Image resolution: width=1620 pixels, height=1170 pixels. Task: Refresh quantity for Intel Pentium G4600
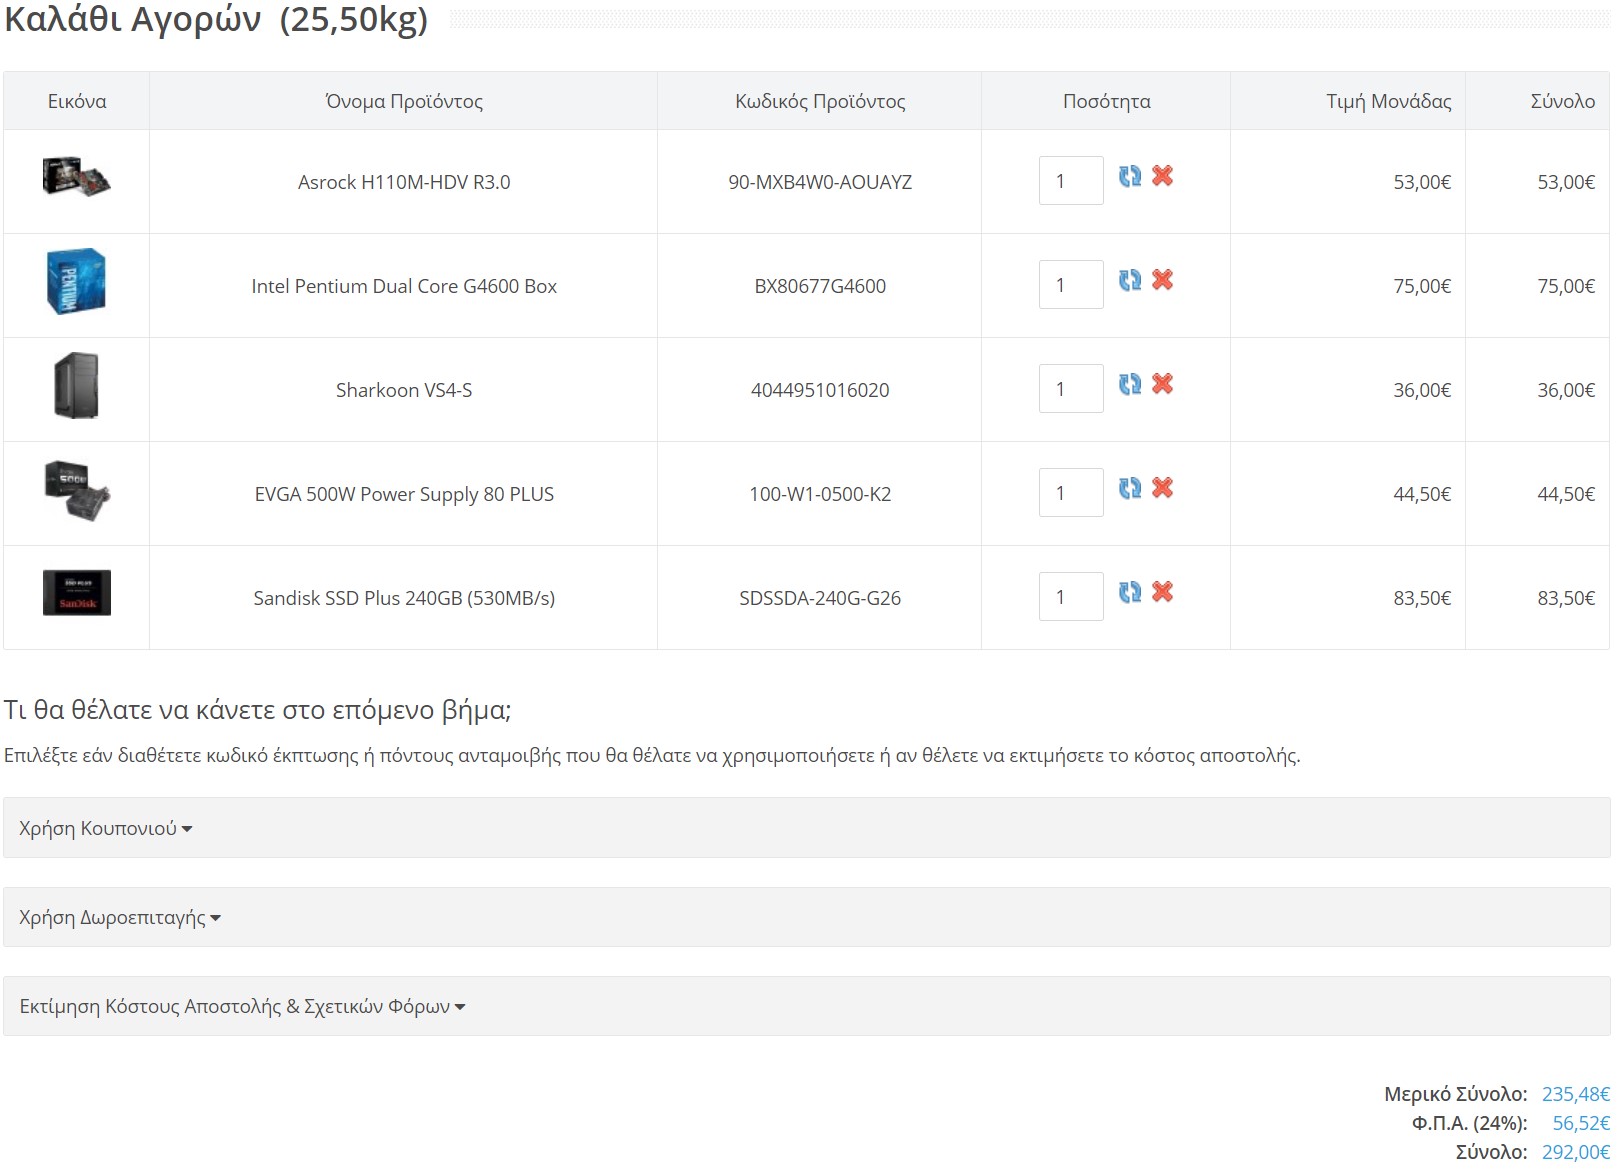1130,280
